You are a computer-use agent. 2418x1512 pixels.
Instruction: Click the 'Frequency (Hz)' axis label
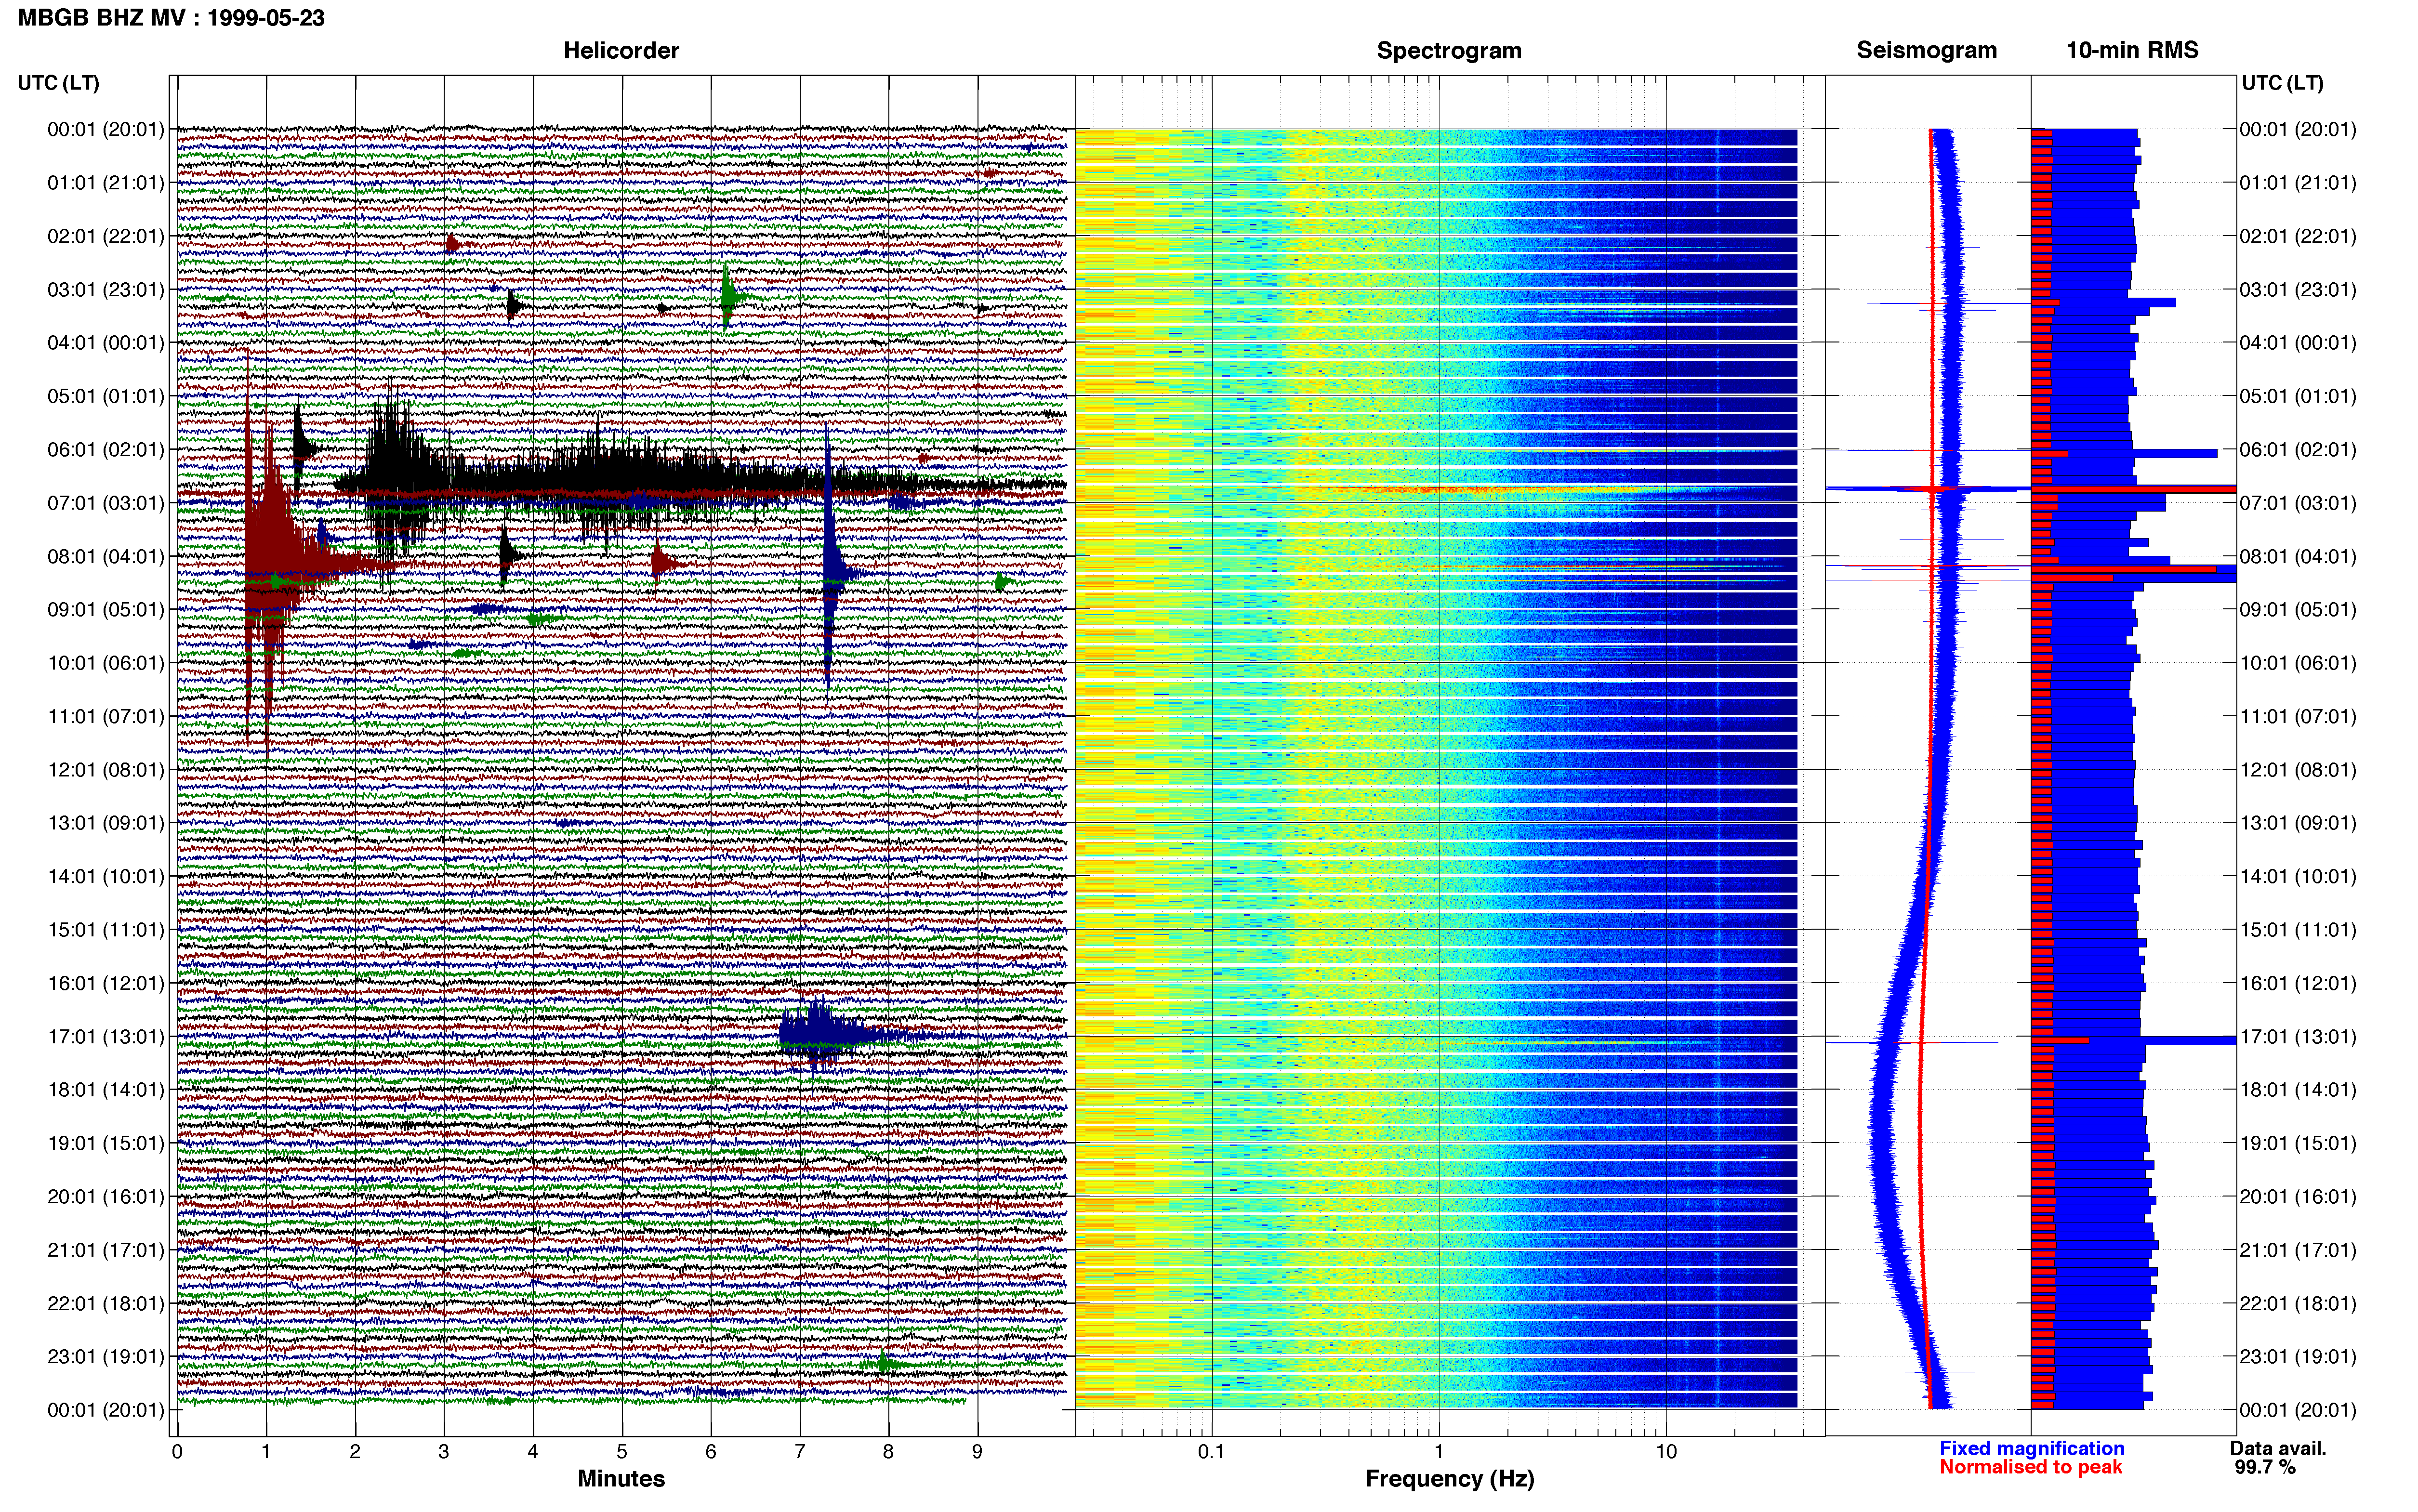click(x=1449, y=1479)
